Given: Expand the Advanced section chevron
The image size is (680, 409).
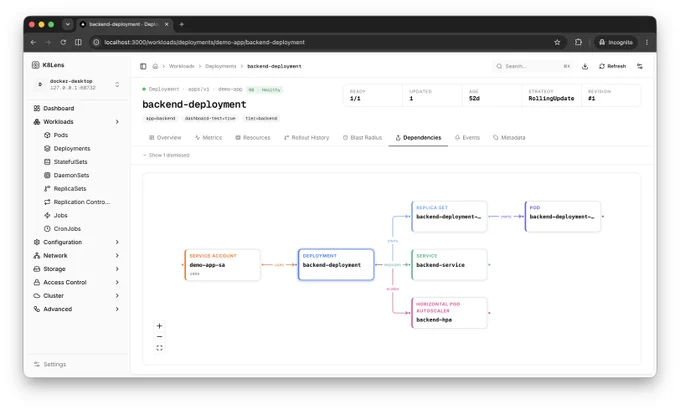Looking at the screenshot, I should [117, 309].
